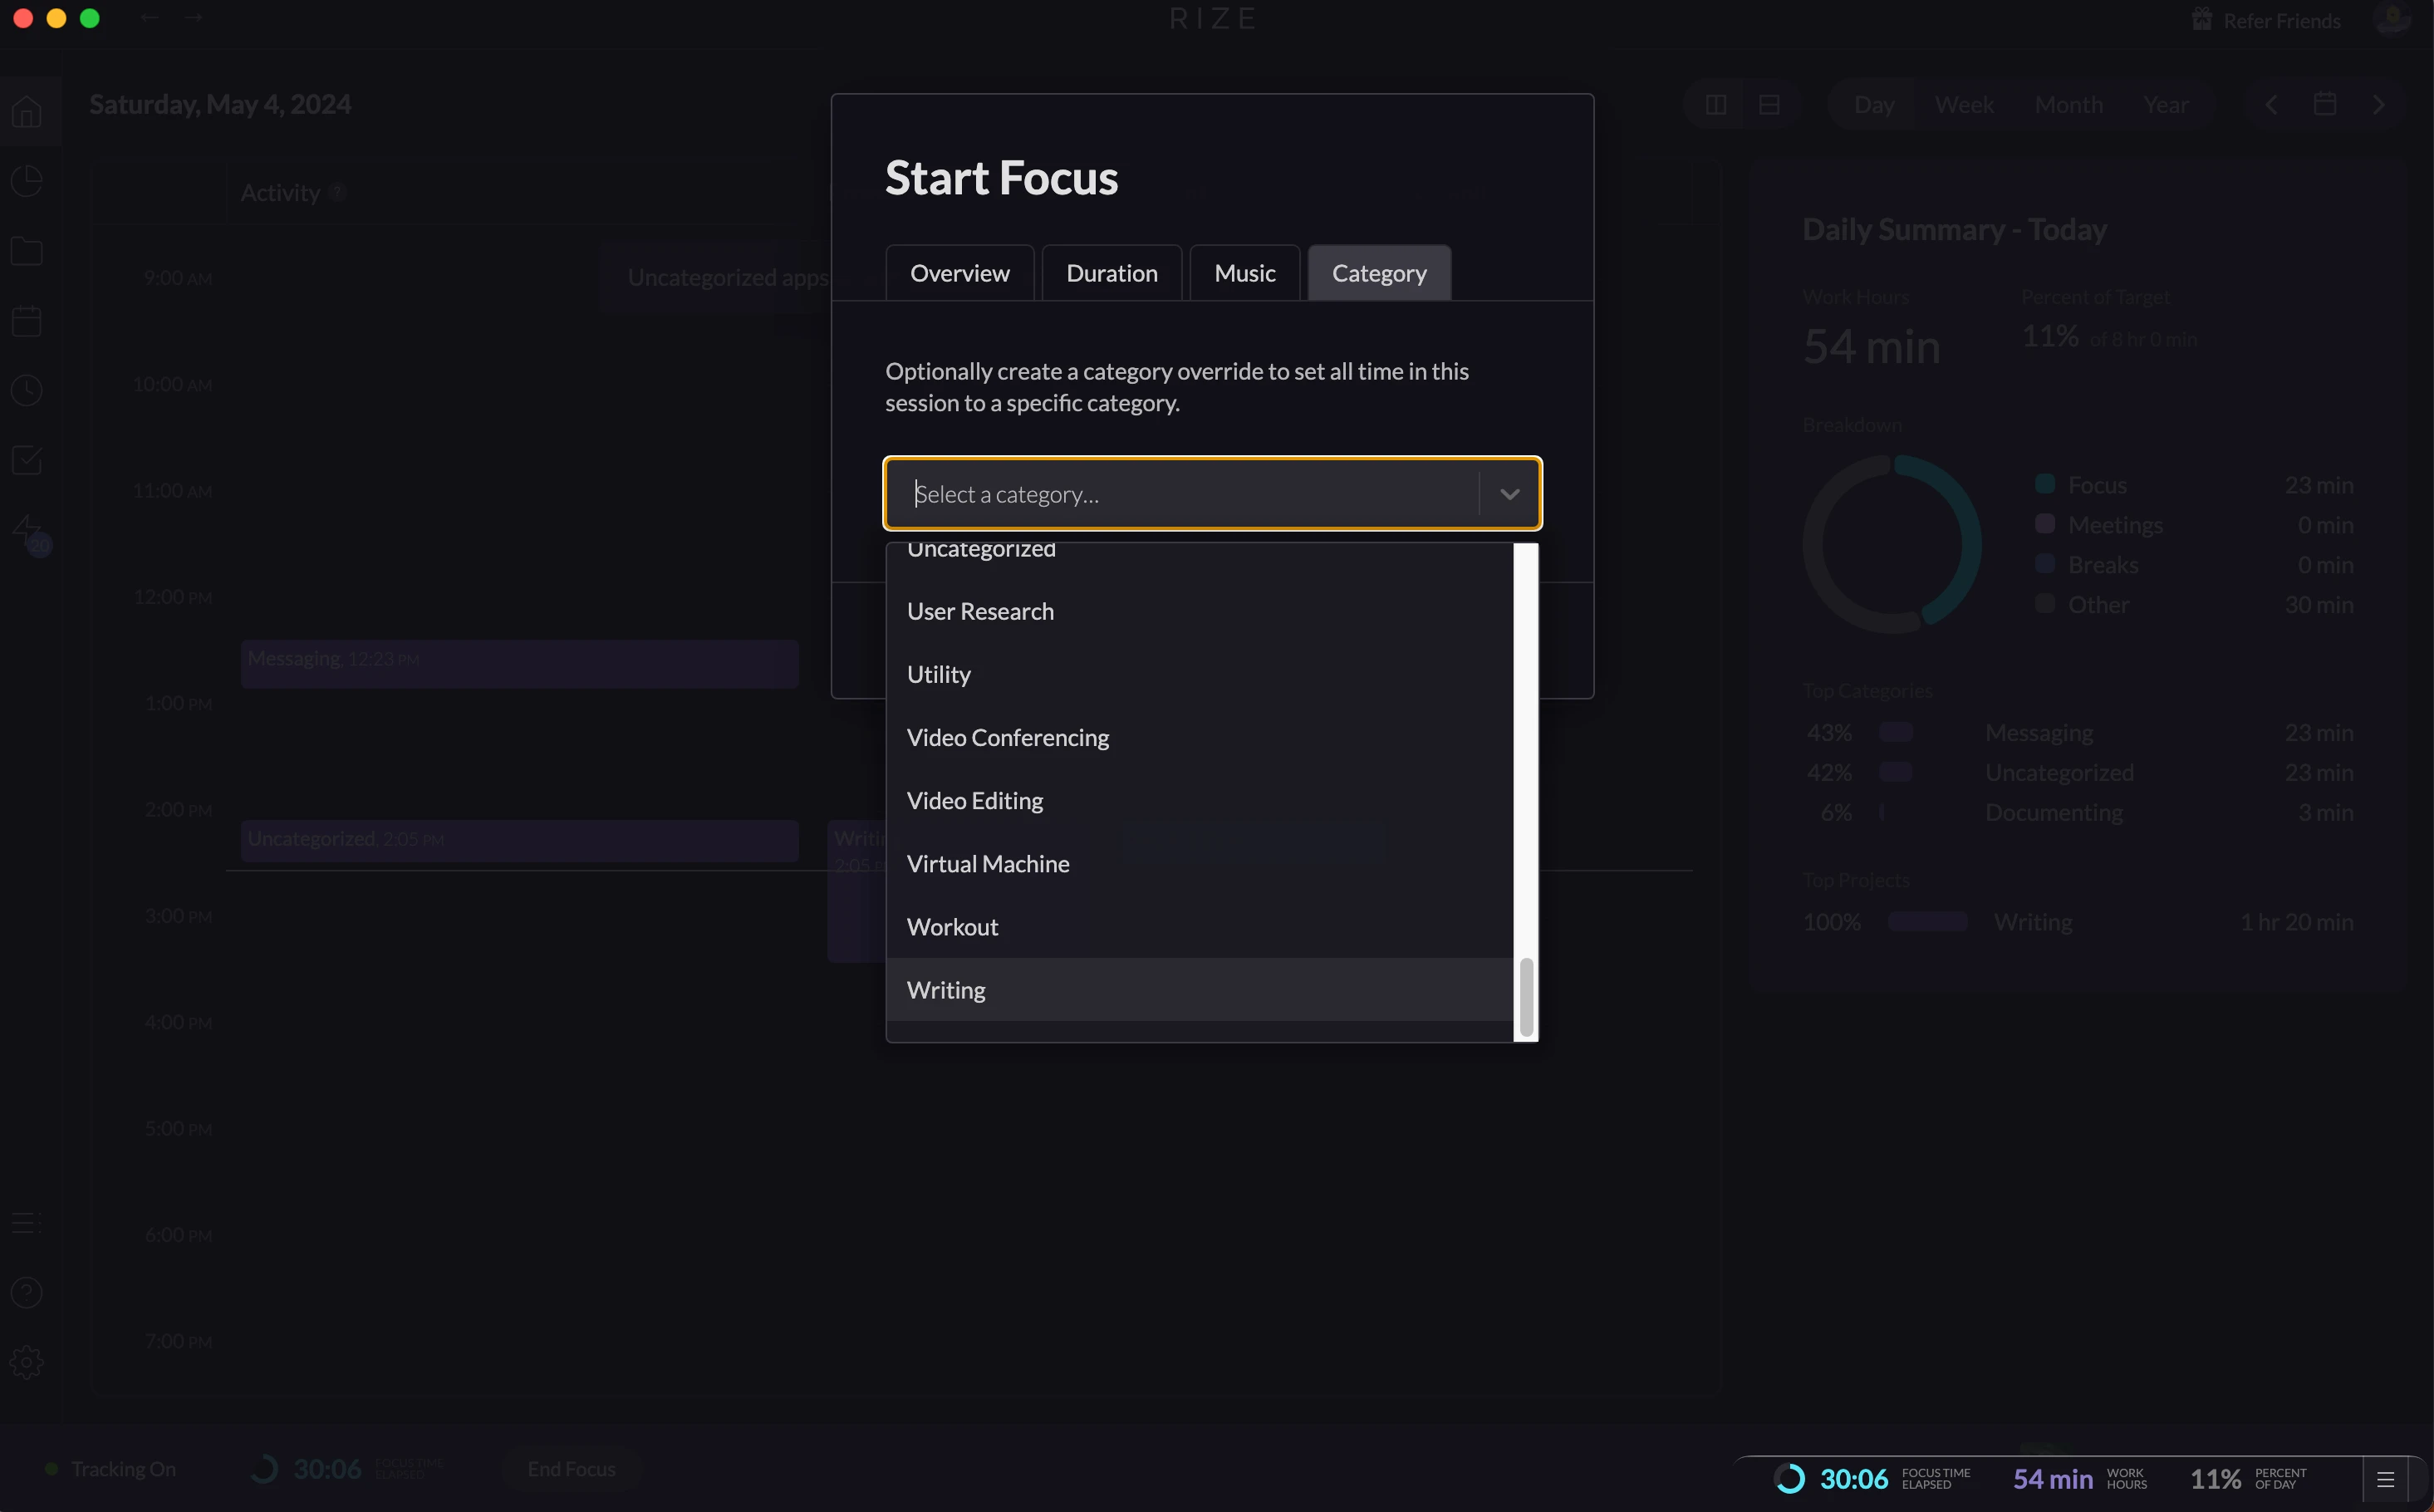This screenshot has width=2434, height=1512.
Task: Switch to the Duration tab
Action: pos(1111,273)
